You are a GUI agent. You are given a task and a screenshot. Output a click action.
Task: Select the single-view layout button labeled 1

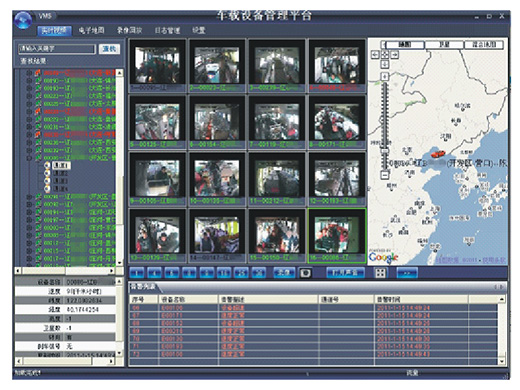[x=137, y=273]
